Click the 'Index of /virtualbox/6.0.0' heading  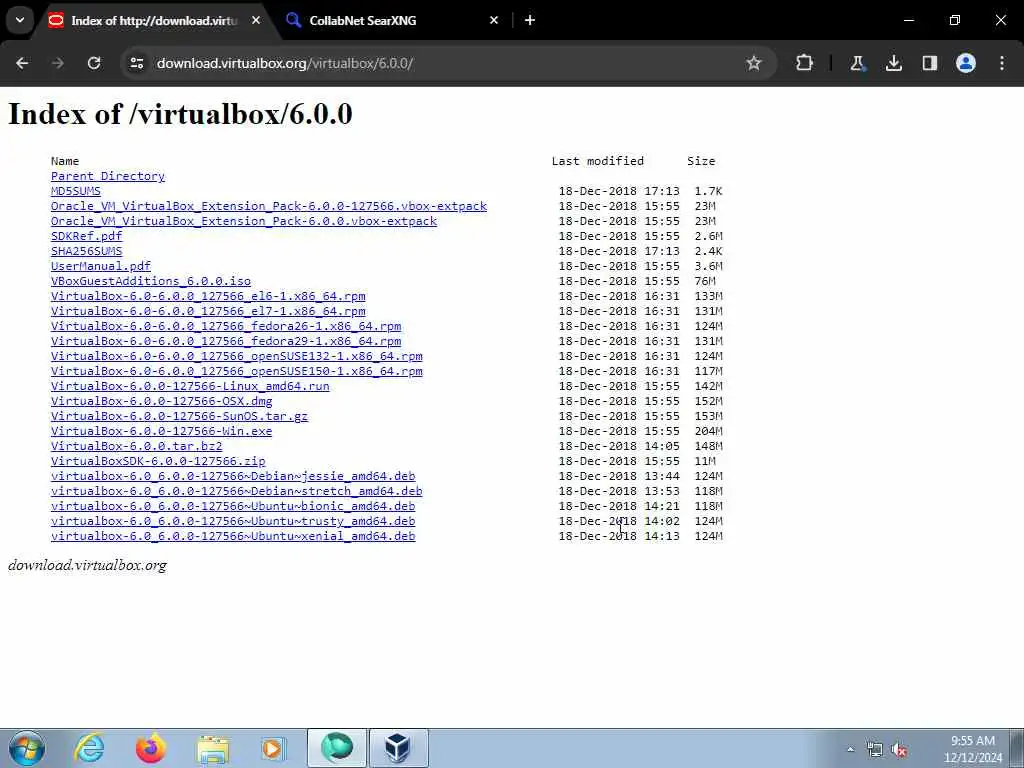180,114
